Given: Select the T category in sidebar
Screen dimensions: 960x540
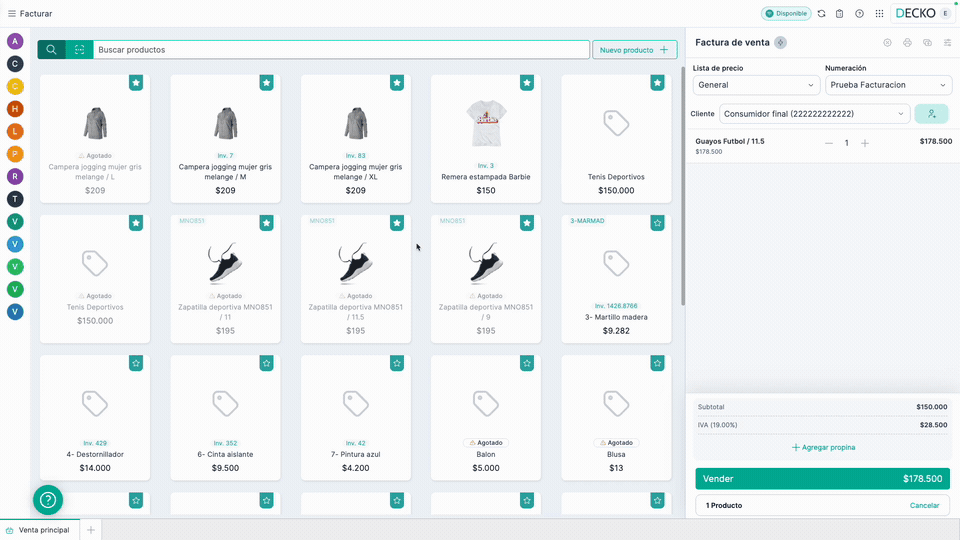Looking at the screenshot, I should (x=15, y=199).
